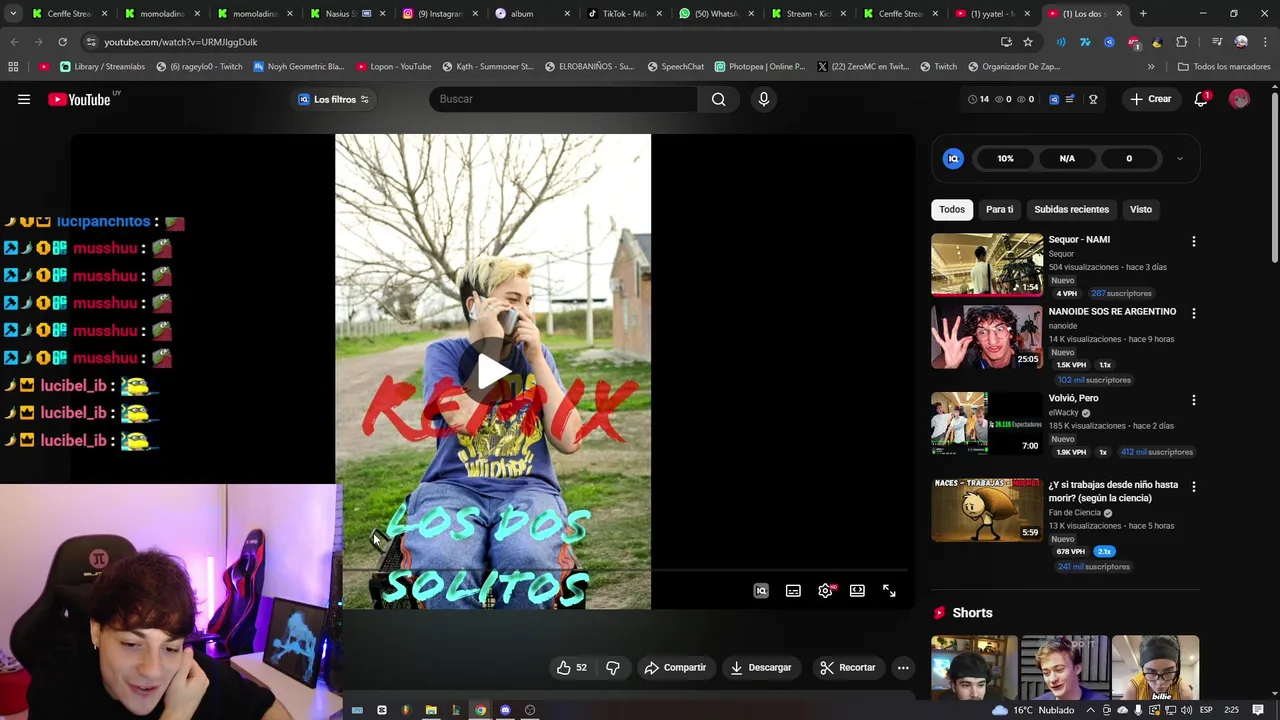1280x720 pixels.
Task: Open Sequor - NAMI video thumbnail
Action: coord(987,265)
